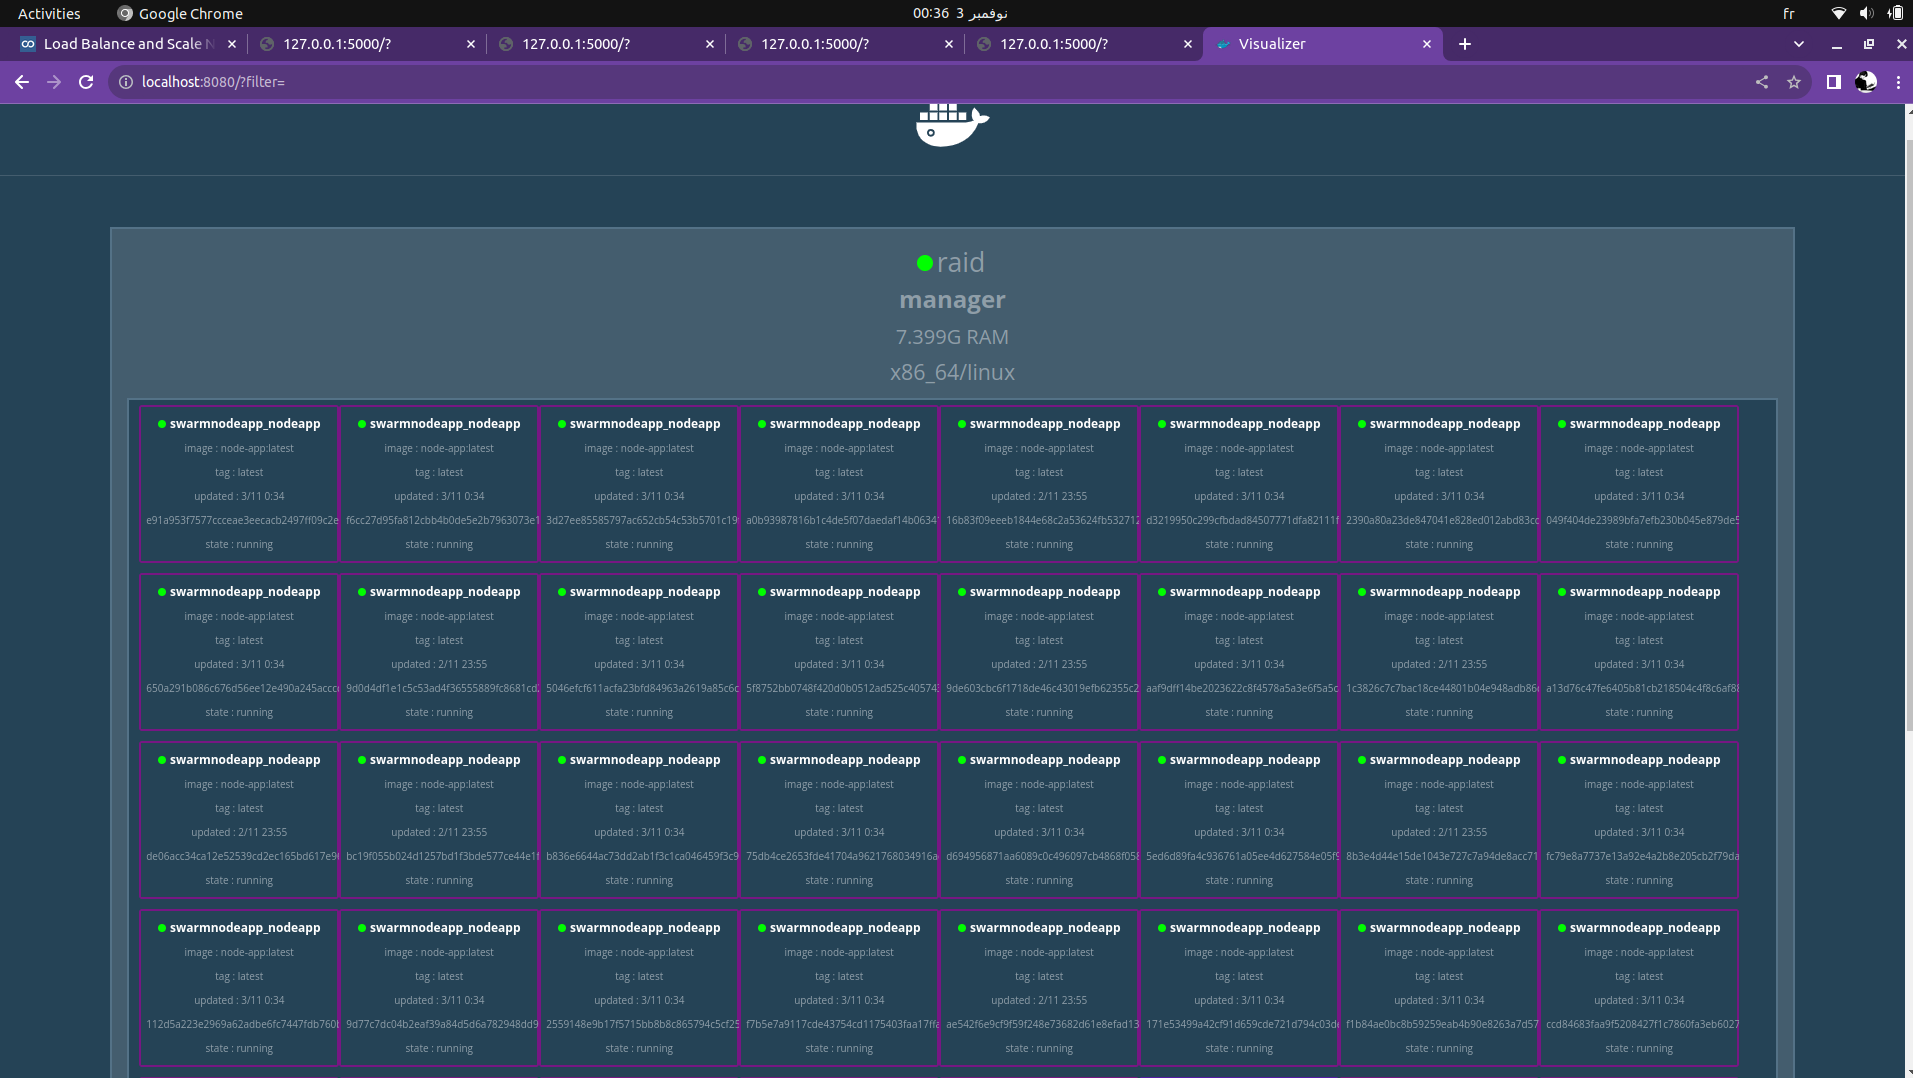
Task: Open Chrome side panel
Action: [1833, 82]
